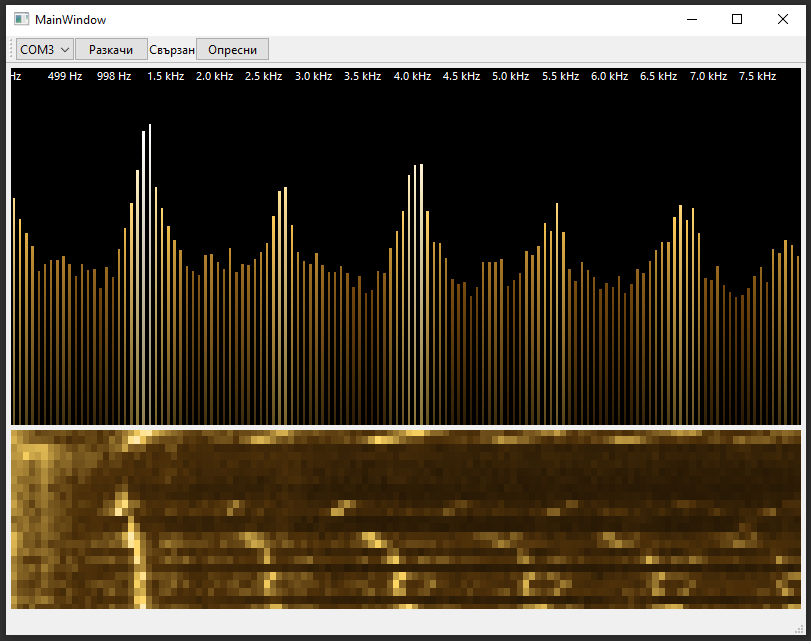
Task: Click the 6.5 kHz frequency label
Action: click(658, 76)
